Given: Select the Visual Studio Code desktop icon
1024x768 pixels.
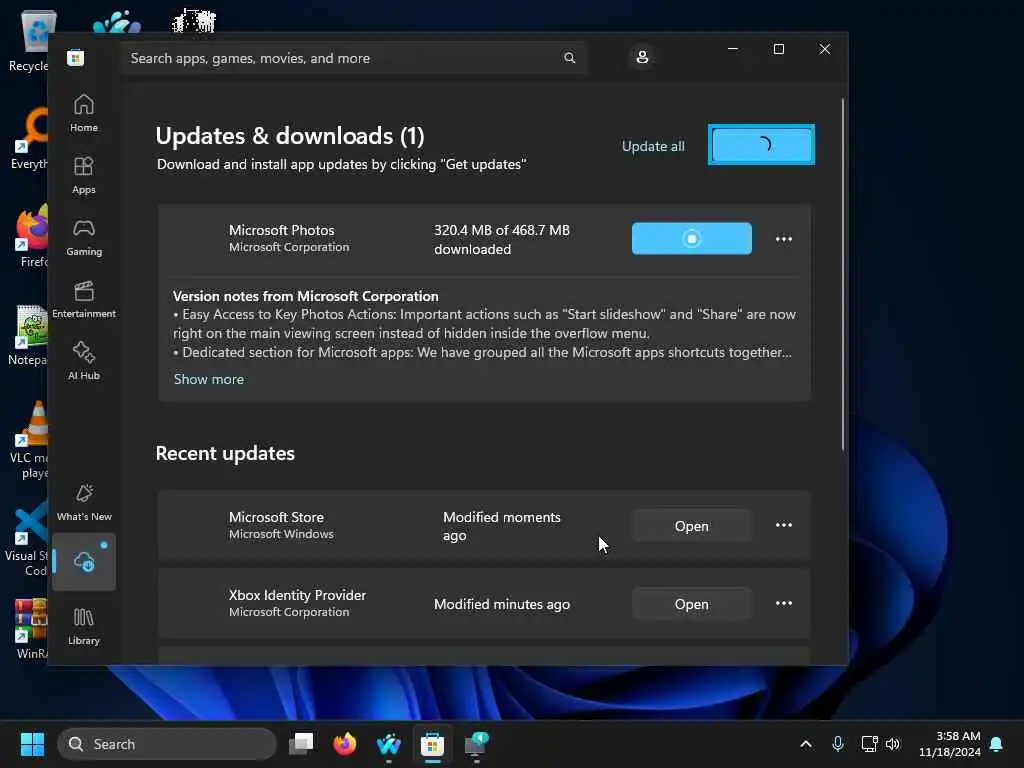Looking at the screenshot, I should pyautogui.click(x=26, y=538).
